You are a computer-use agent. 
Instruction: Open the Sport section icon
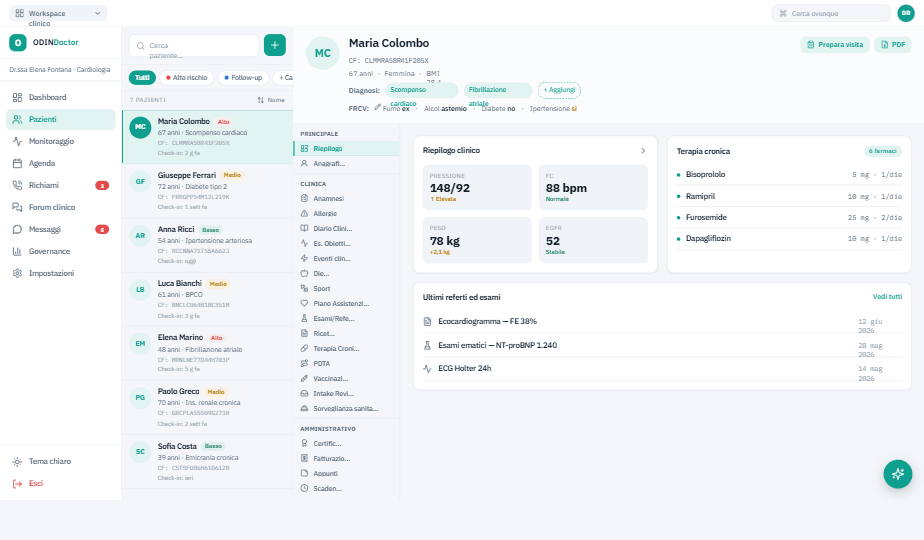304,288
